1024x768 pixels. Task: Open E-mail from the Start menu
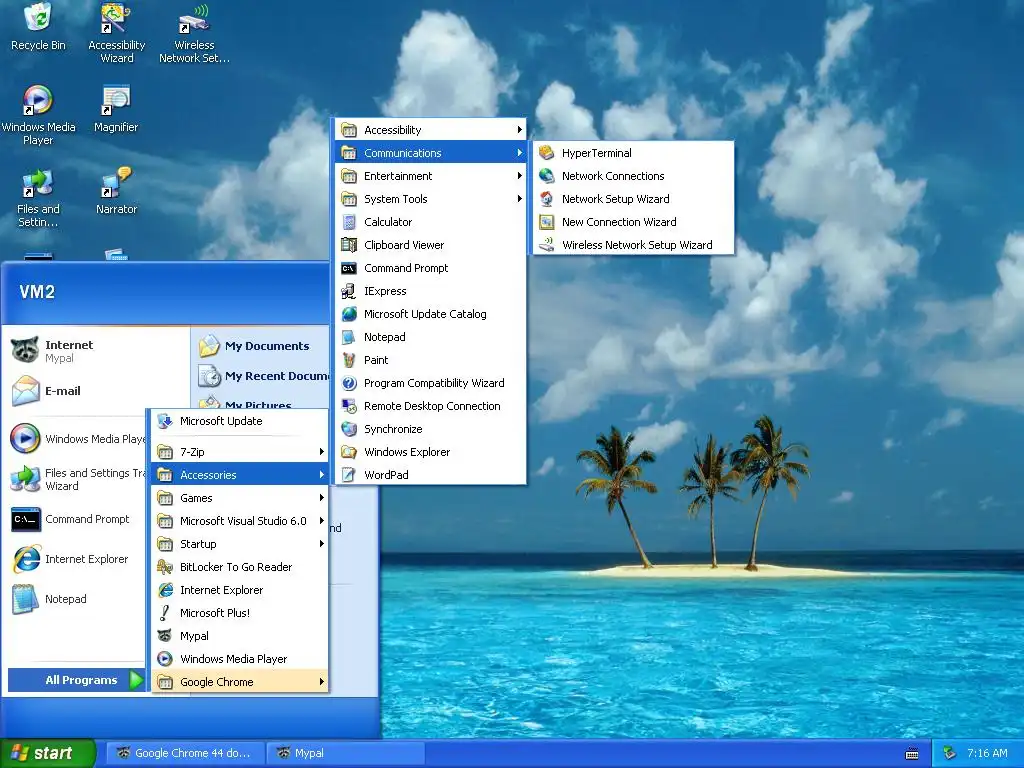coord(95,391)
